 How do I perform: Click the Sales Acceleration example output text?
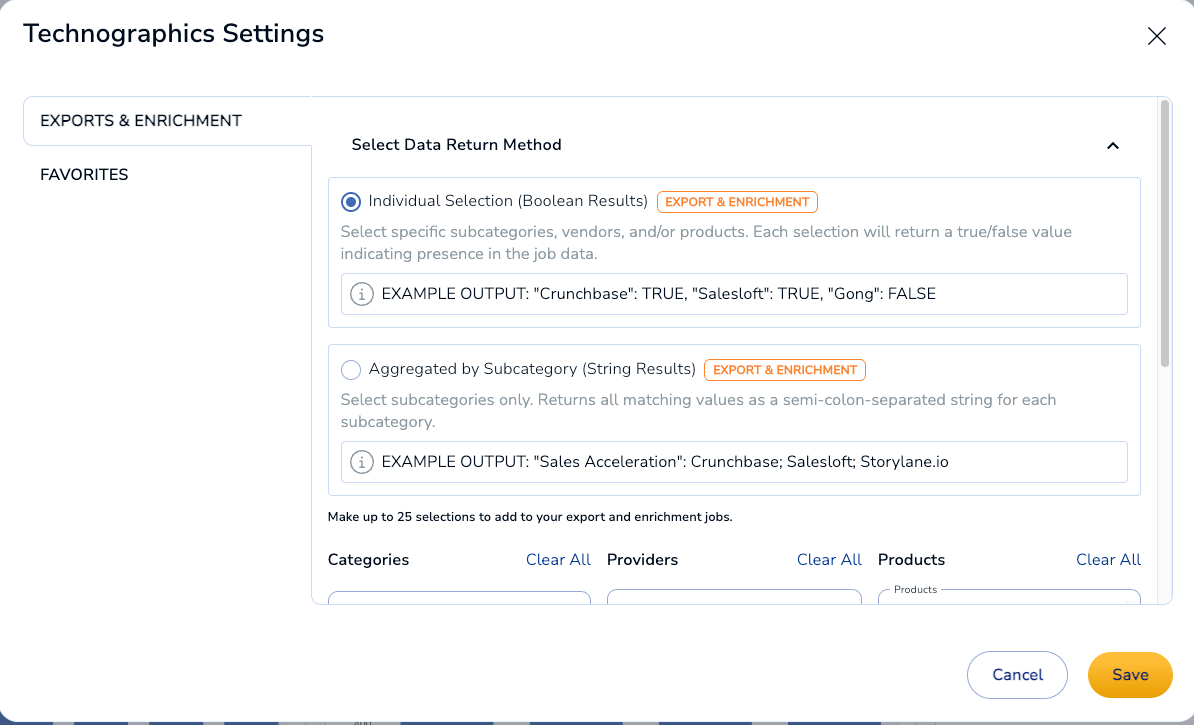[x=665, y=462]
